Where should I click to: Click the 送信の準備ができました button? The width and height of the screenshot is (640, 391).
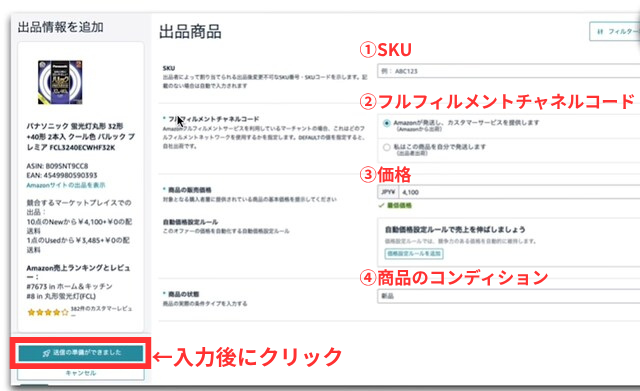coord(81,353)
